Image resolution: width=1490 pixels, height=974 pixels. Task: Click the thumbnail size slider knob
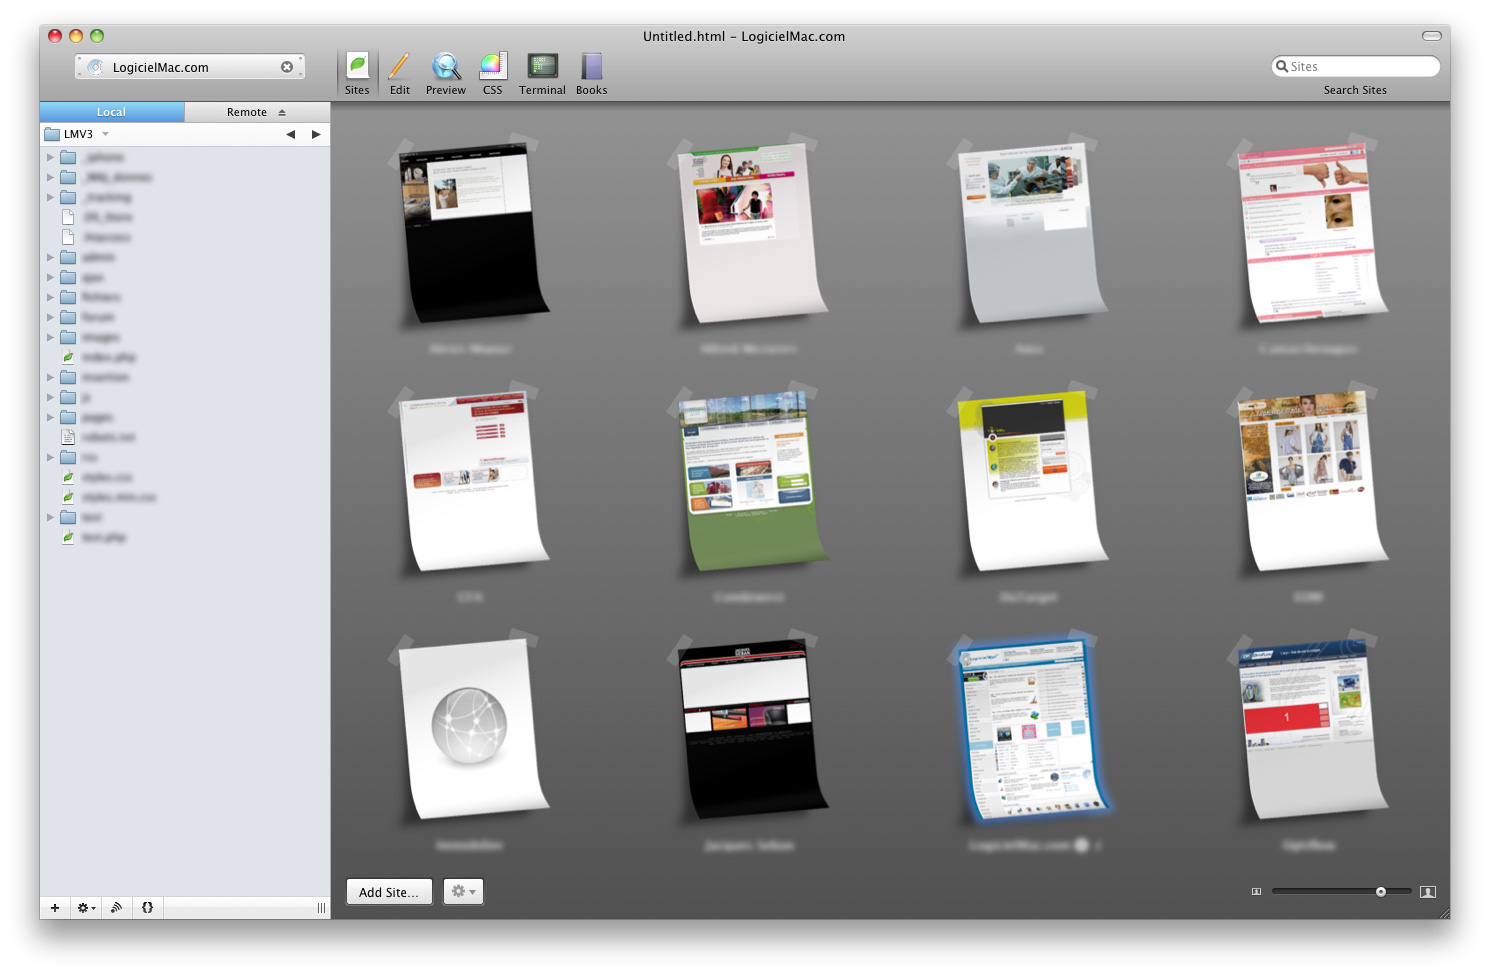(x=1380, y=891)
